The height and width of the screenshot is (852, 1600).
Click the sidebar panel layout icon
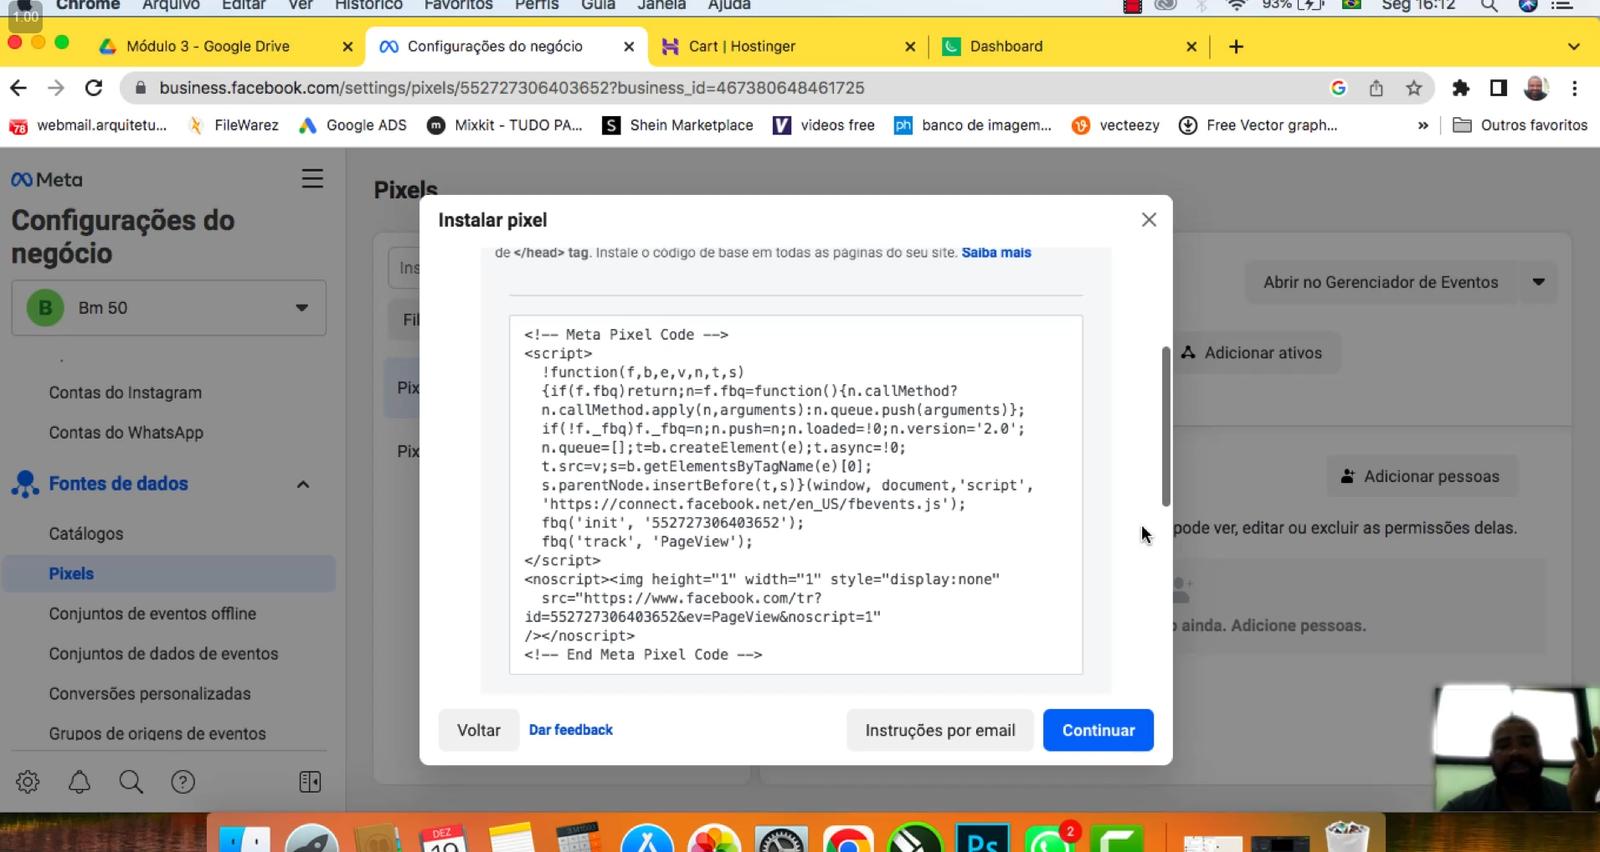click(310, 782)
